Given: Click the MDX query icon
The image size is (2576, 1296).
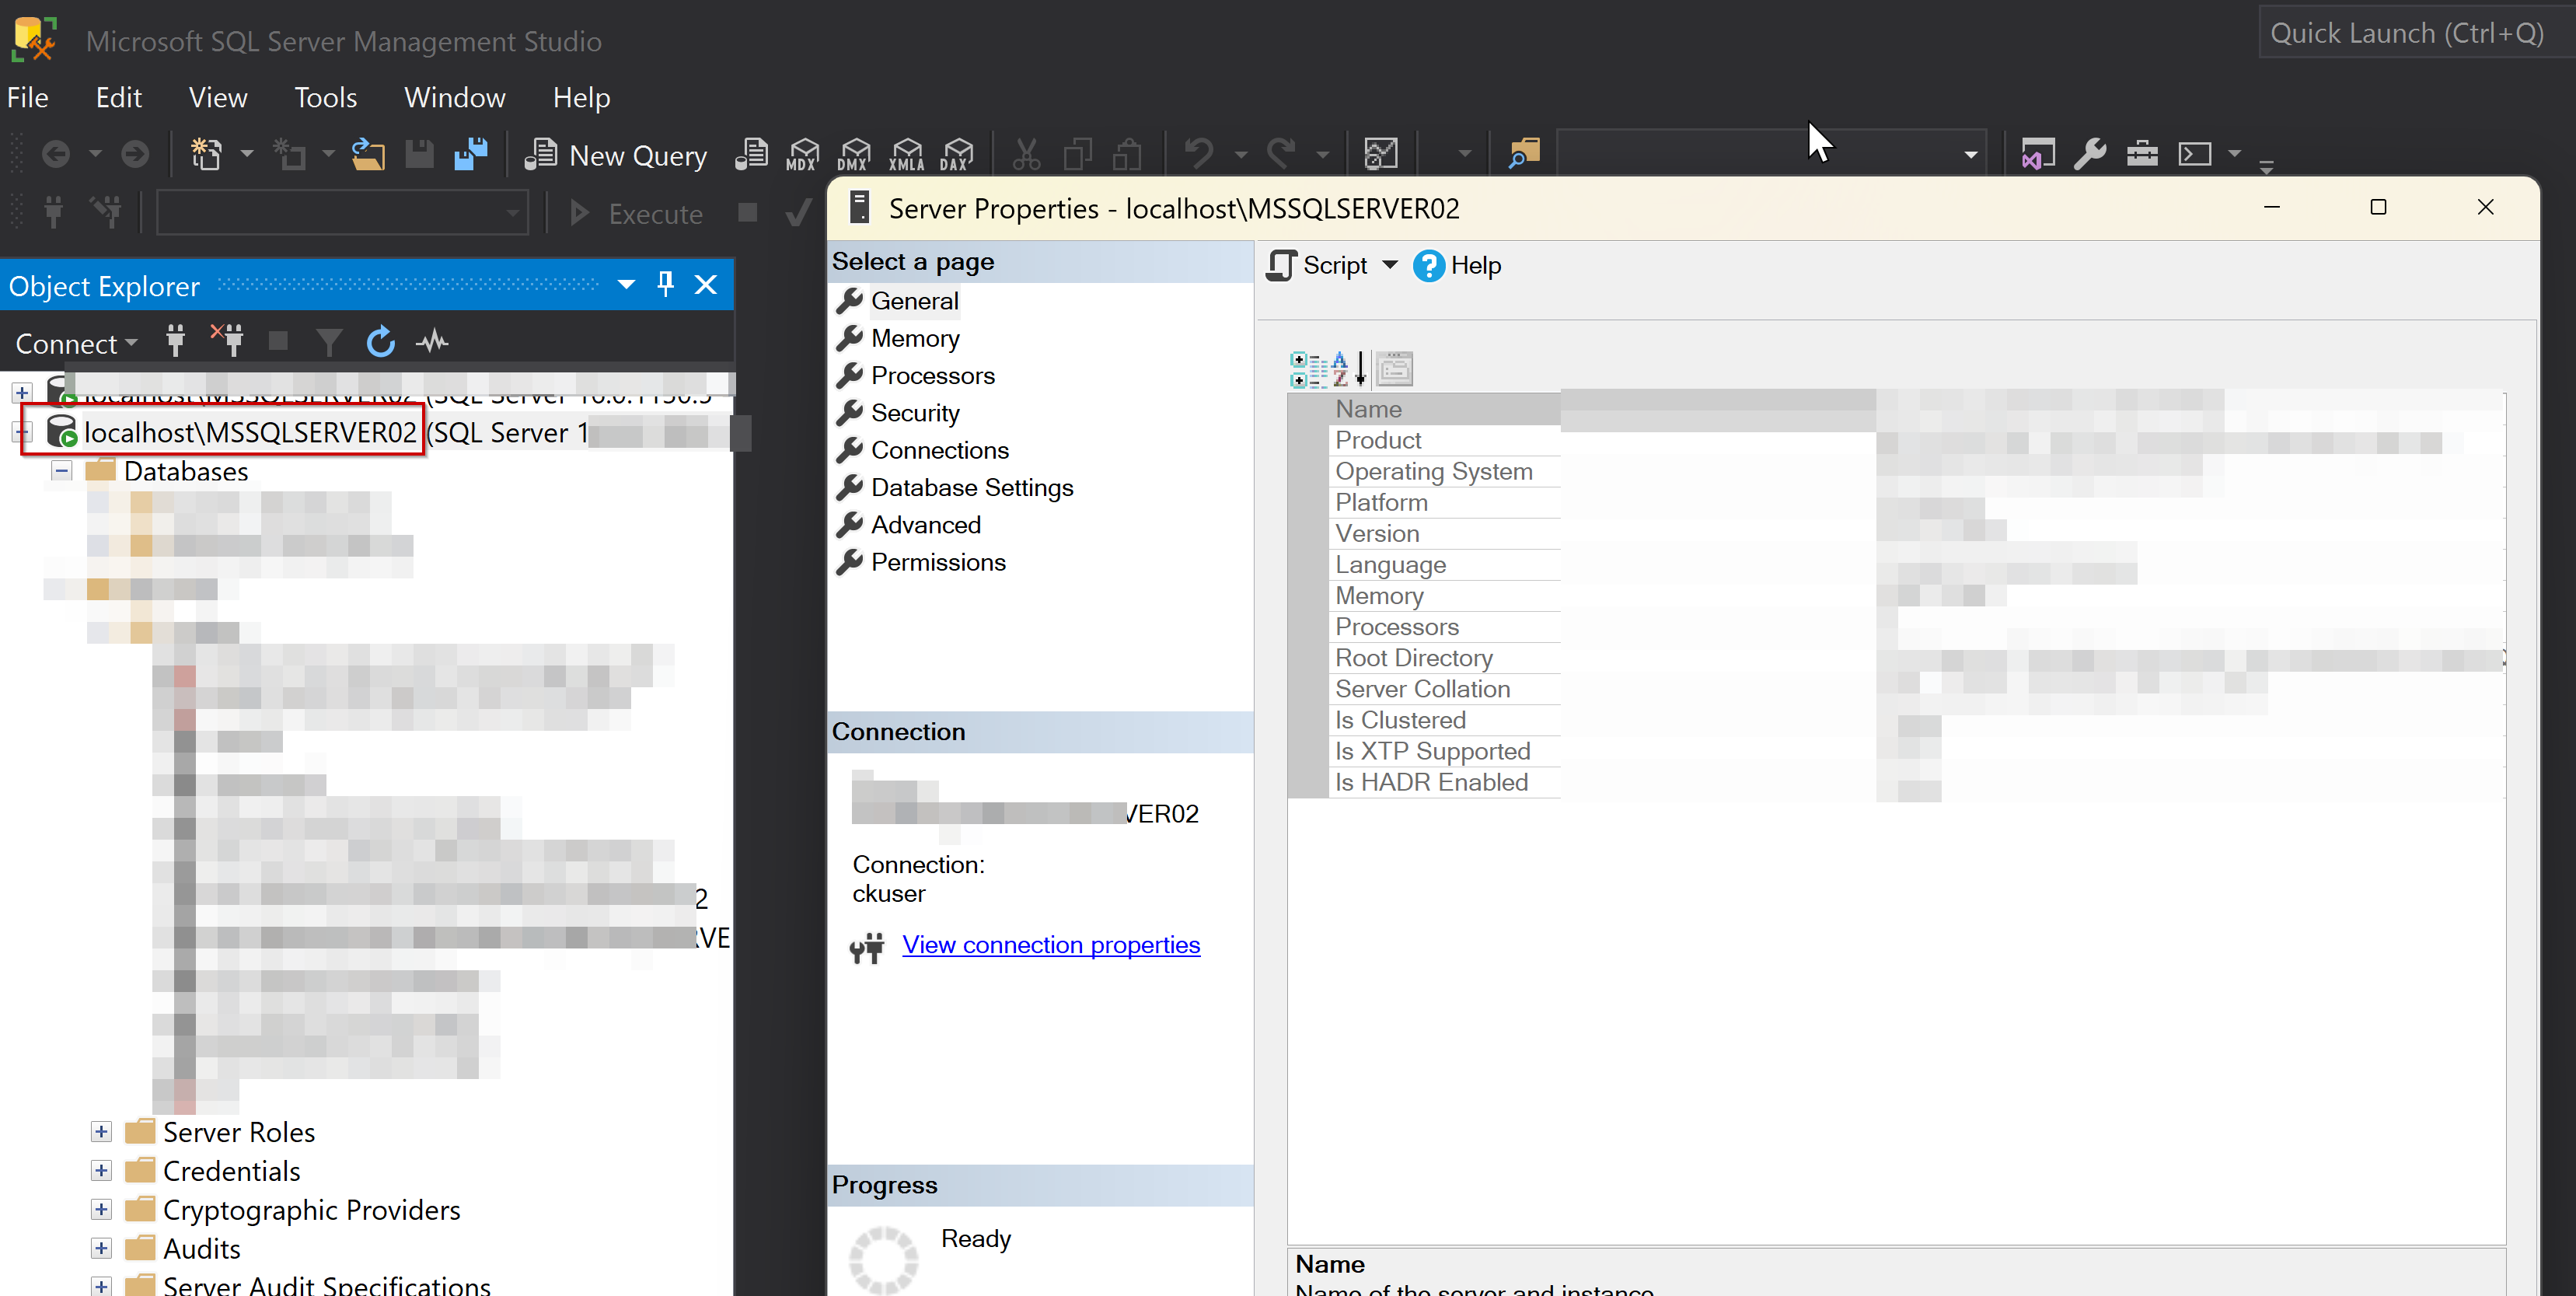Looking at the screenshot, I should (x=802, y=154).
